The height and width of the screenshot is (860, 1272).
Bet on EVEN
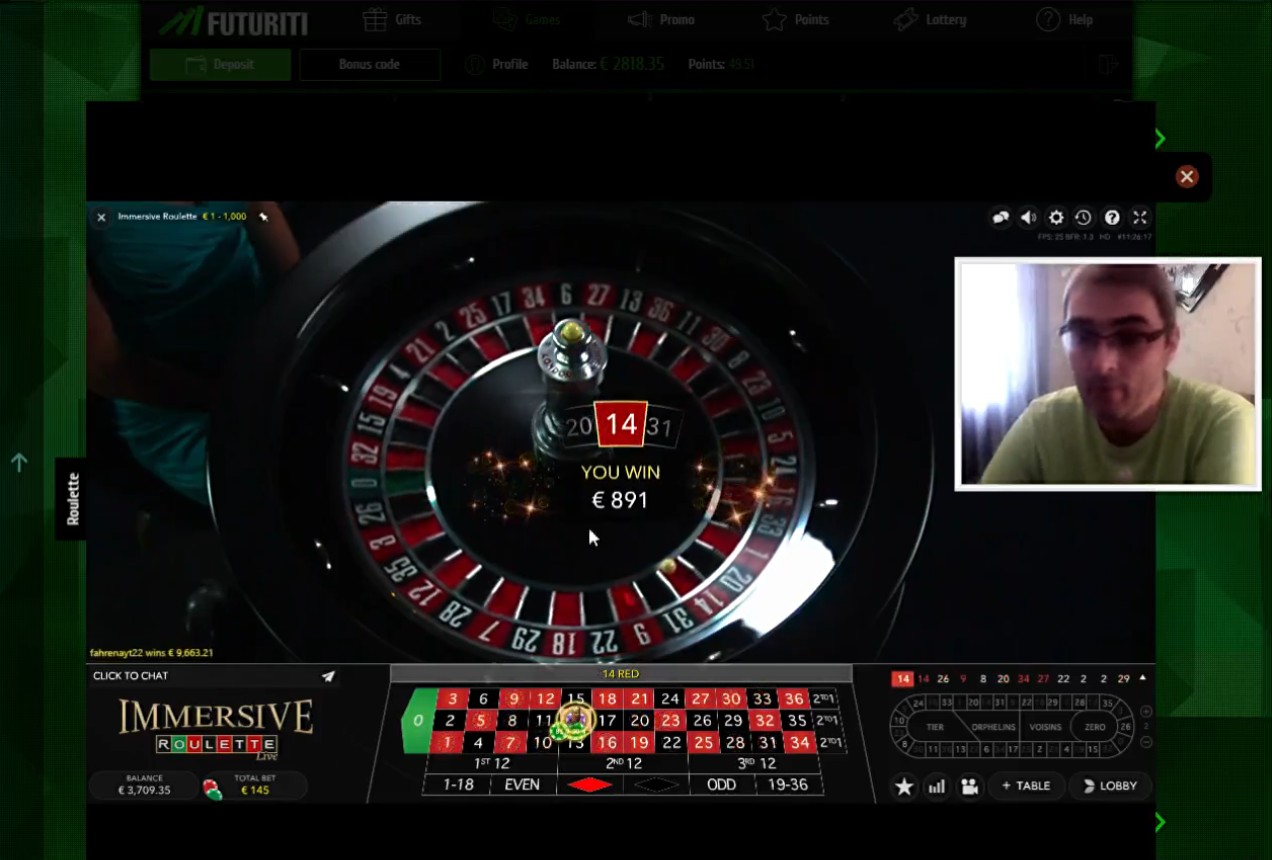tap(522, 785)
